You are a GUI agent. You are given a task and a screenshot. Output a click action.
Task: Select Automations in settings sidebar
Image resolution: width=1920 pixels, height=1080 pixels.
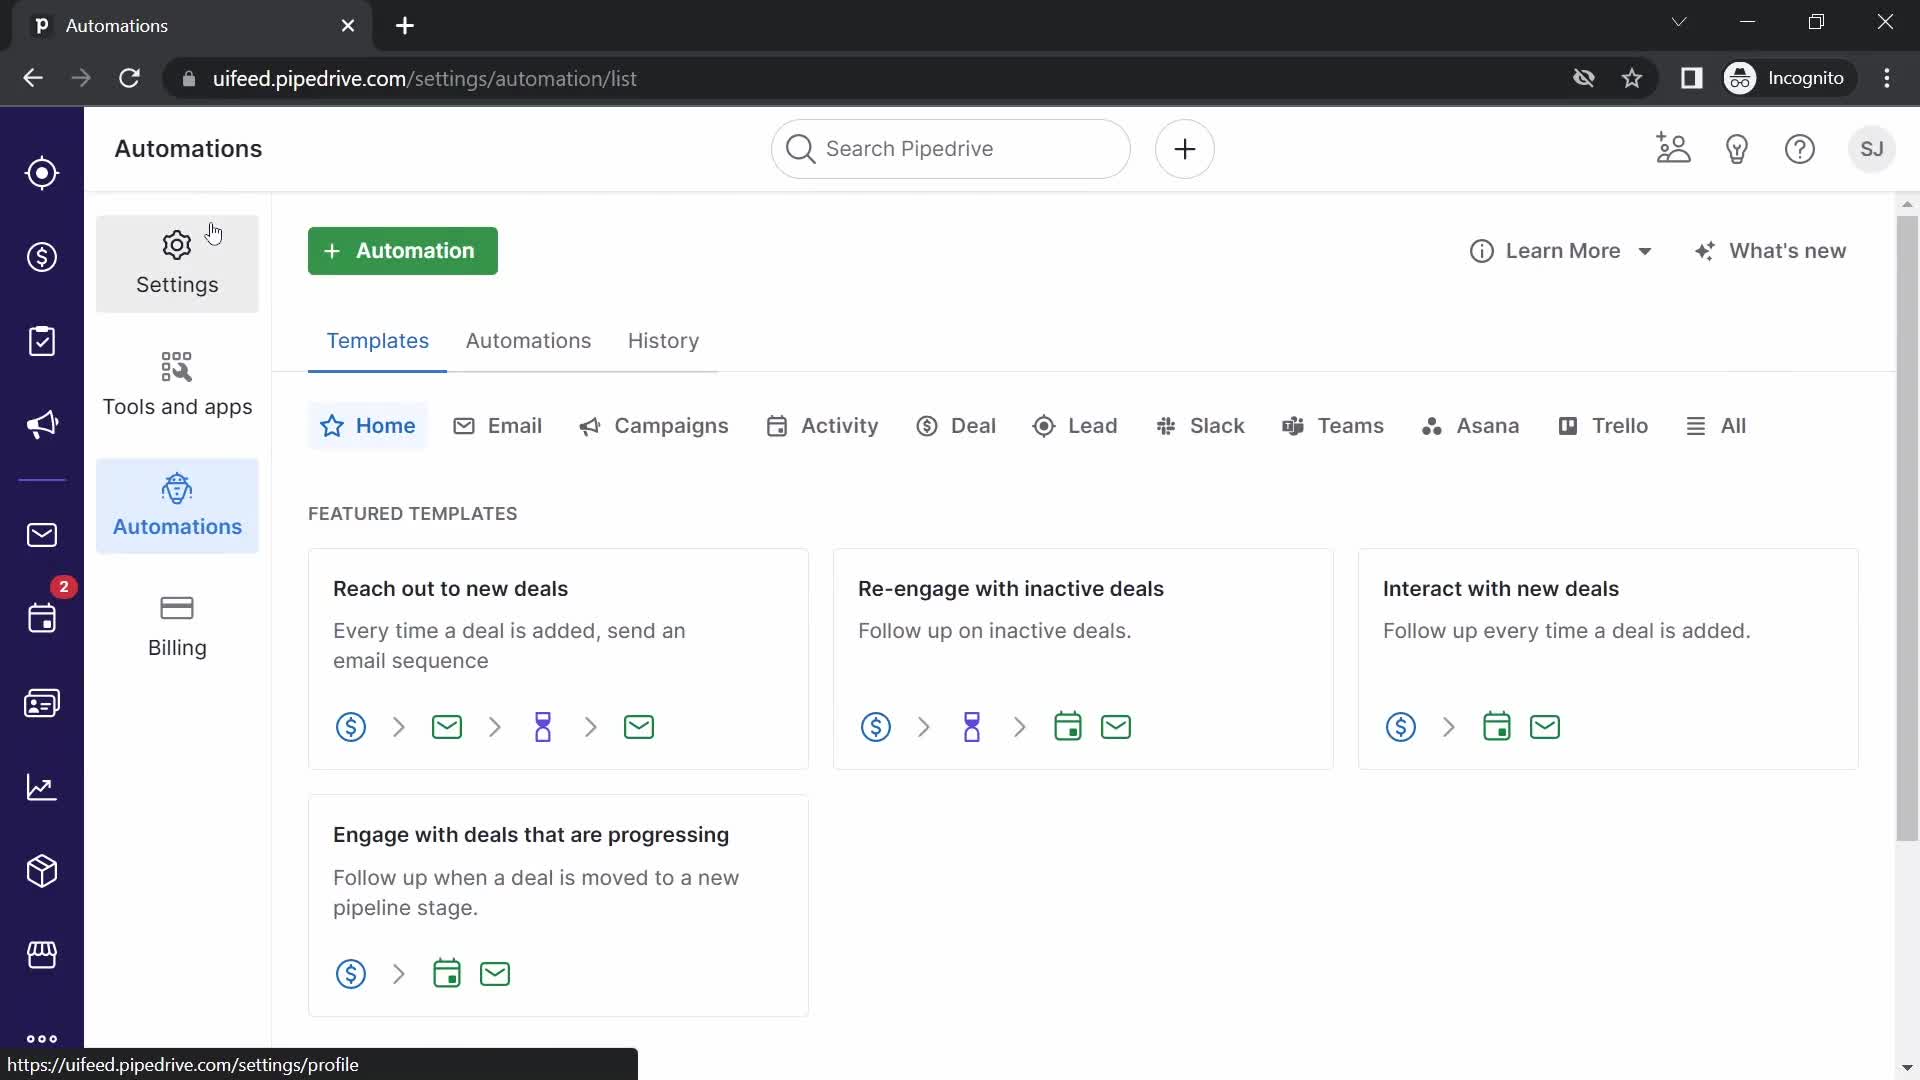click(x=177, y=506)
